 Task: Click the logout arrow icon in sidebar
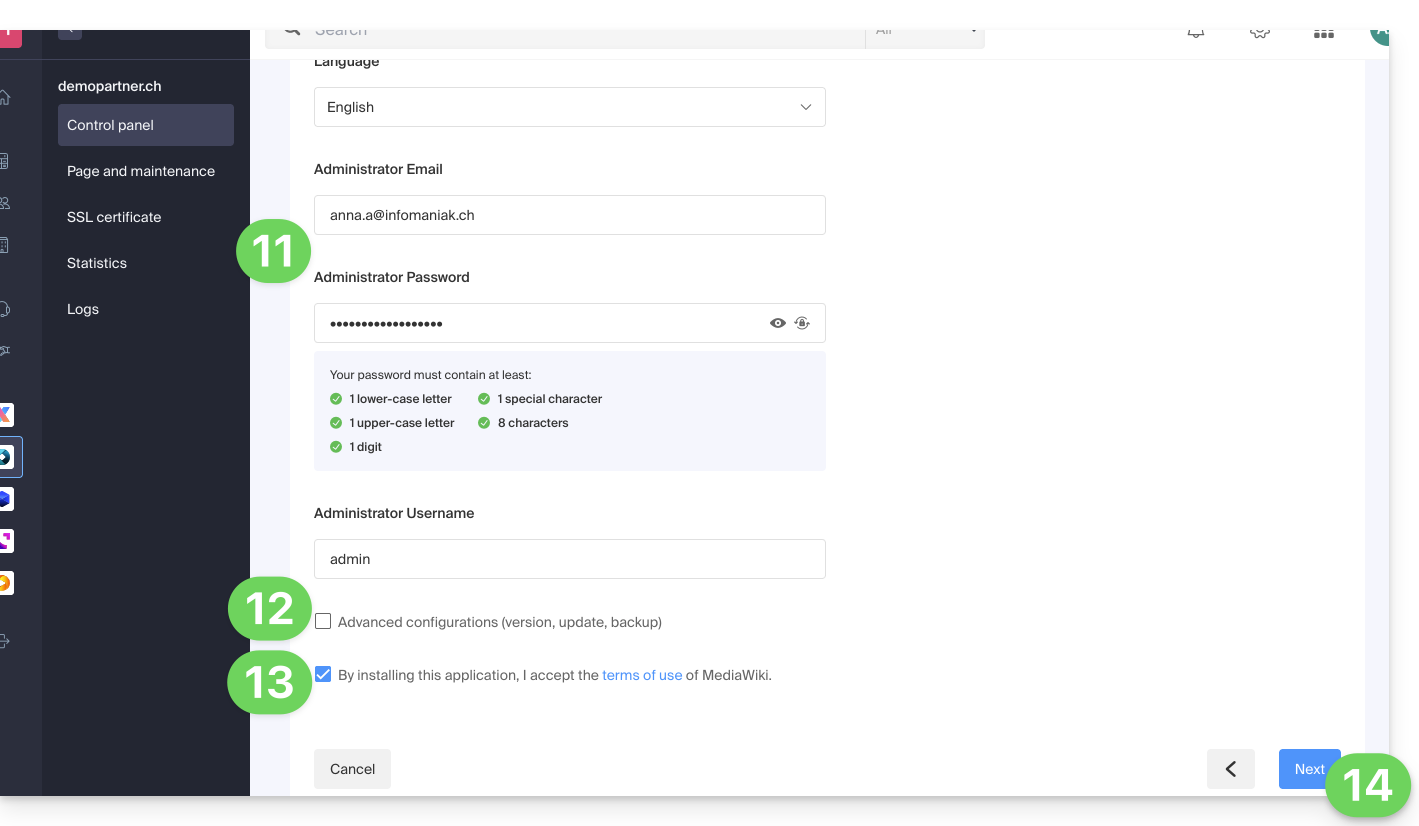point(5,641)
